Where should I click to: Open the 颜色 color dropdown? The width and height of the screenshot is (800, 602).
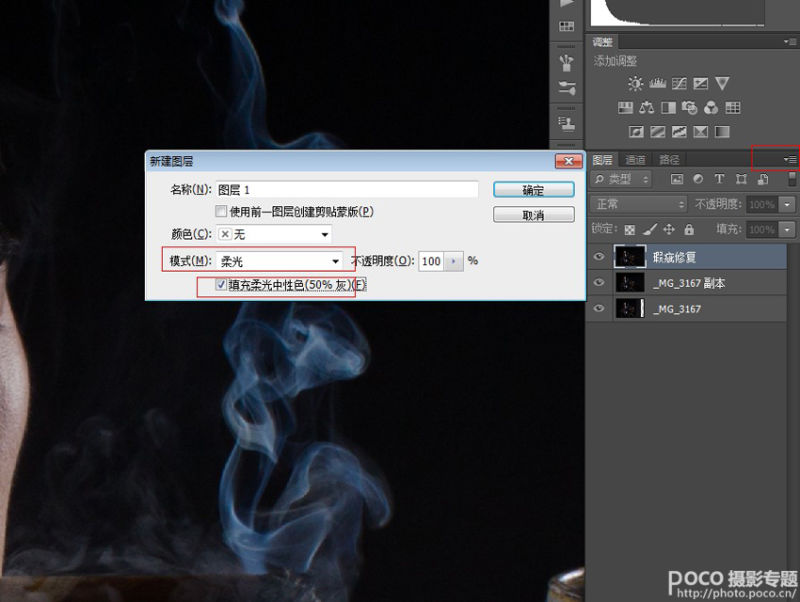coord(274,235)
